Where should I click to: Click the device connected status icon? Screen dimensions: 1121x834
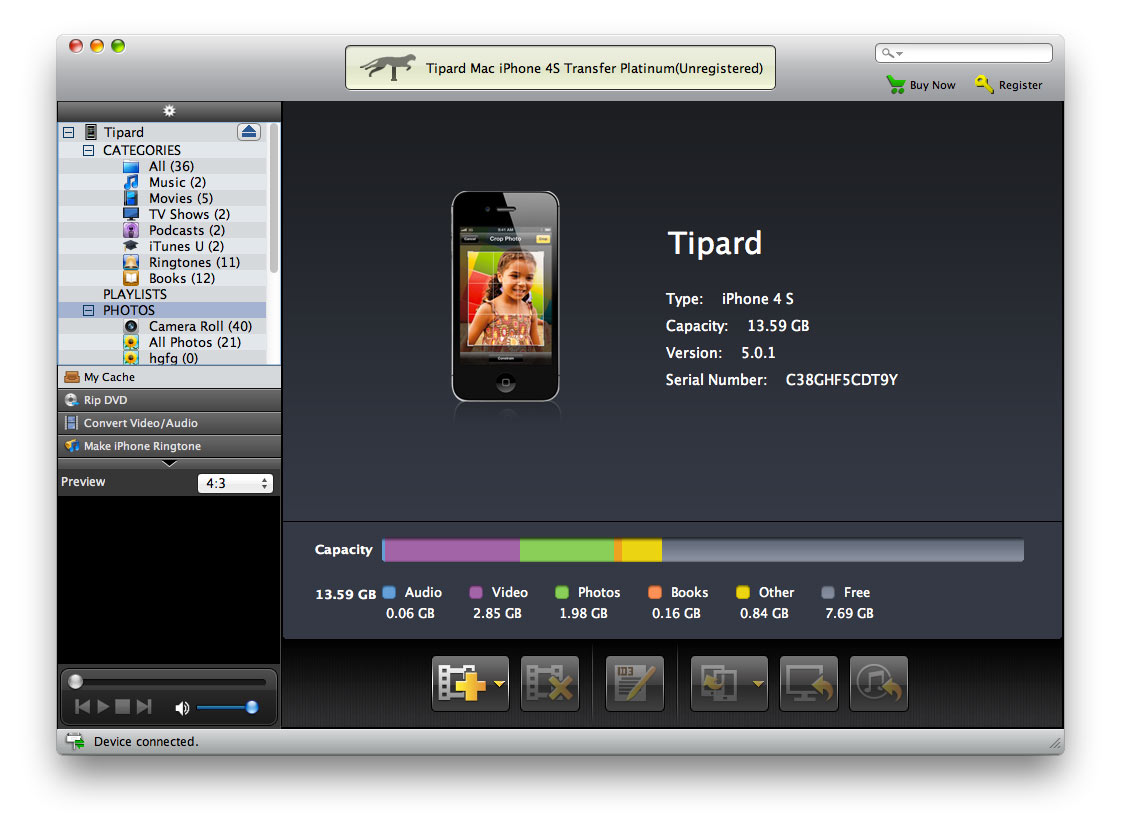[75, 741]
